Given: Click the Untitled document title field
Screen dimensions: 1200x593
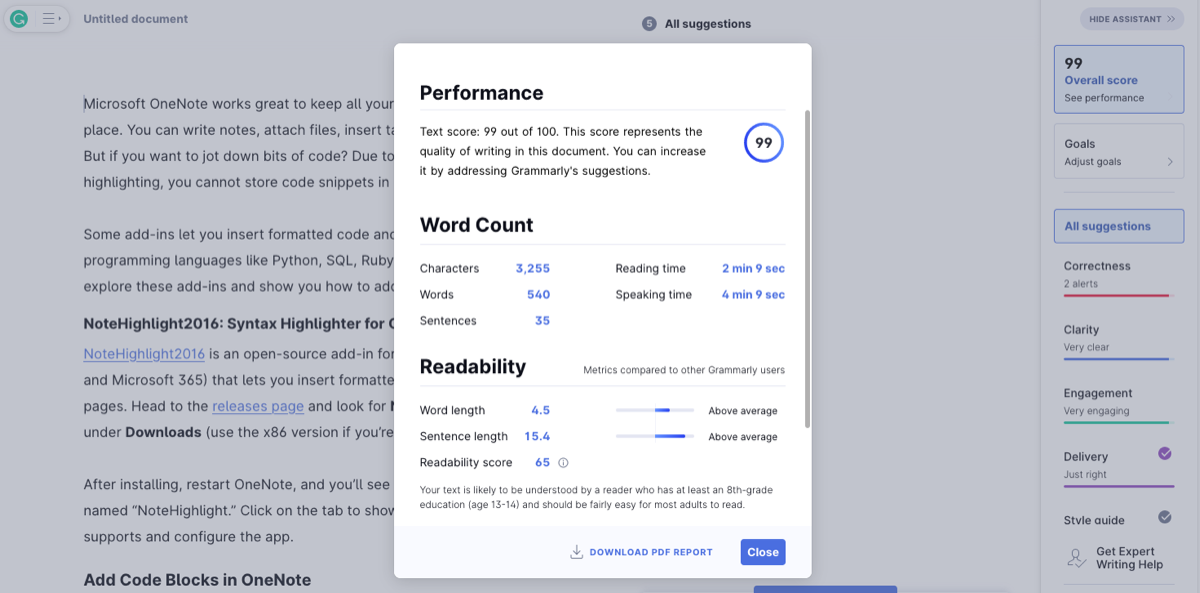Looking at the screenshot, I should point(136,19).
